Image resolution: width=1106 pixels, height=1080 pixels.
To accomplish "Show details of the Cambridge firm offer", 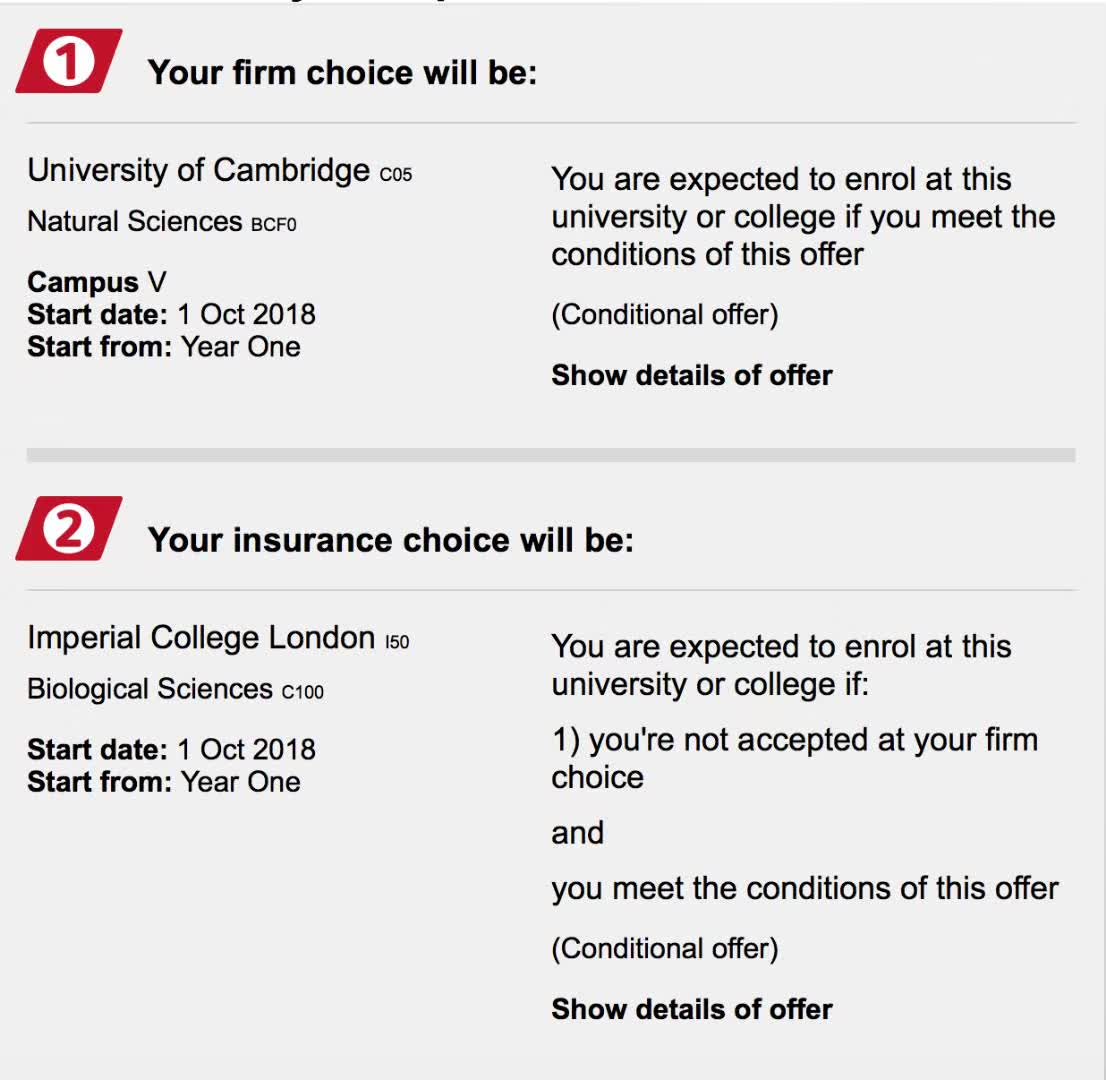I will 691,376.
